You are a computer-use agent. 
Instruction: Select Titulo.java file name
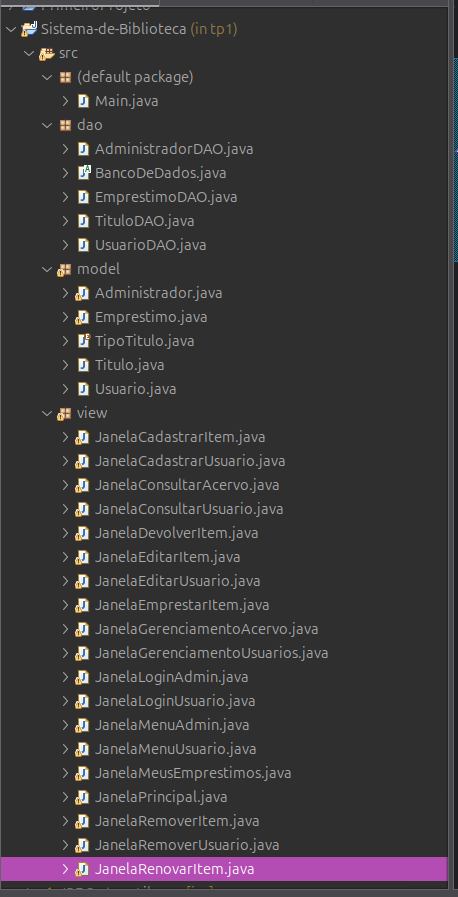pos(130,365)
